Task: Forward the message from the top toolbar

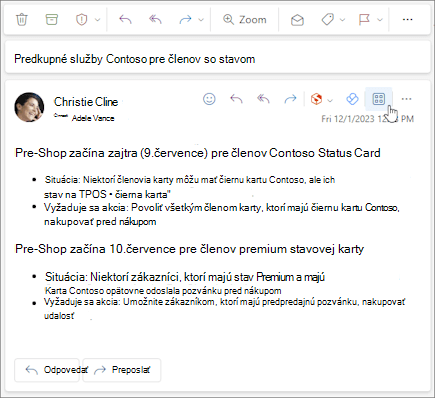Action: pyautogui.click(x=185, y=20)
